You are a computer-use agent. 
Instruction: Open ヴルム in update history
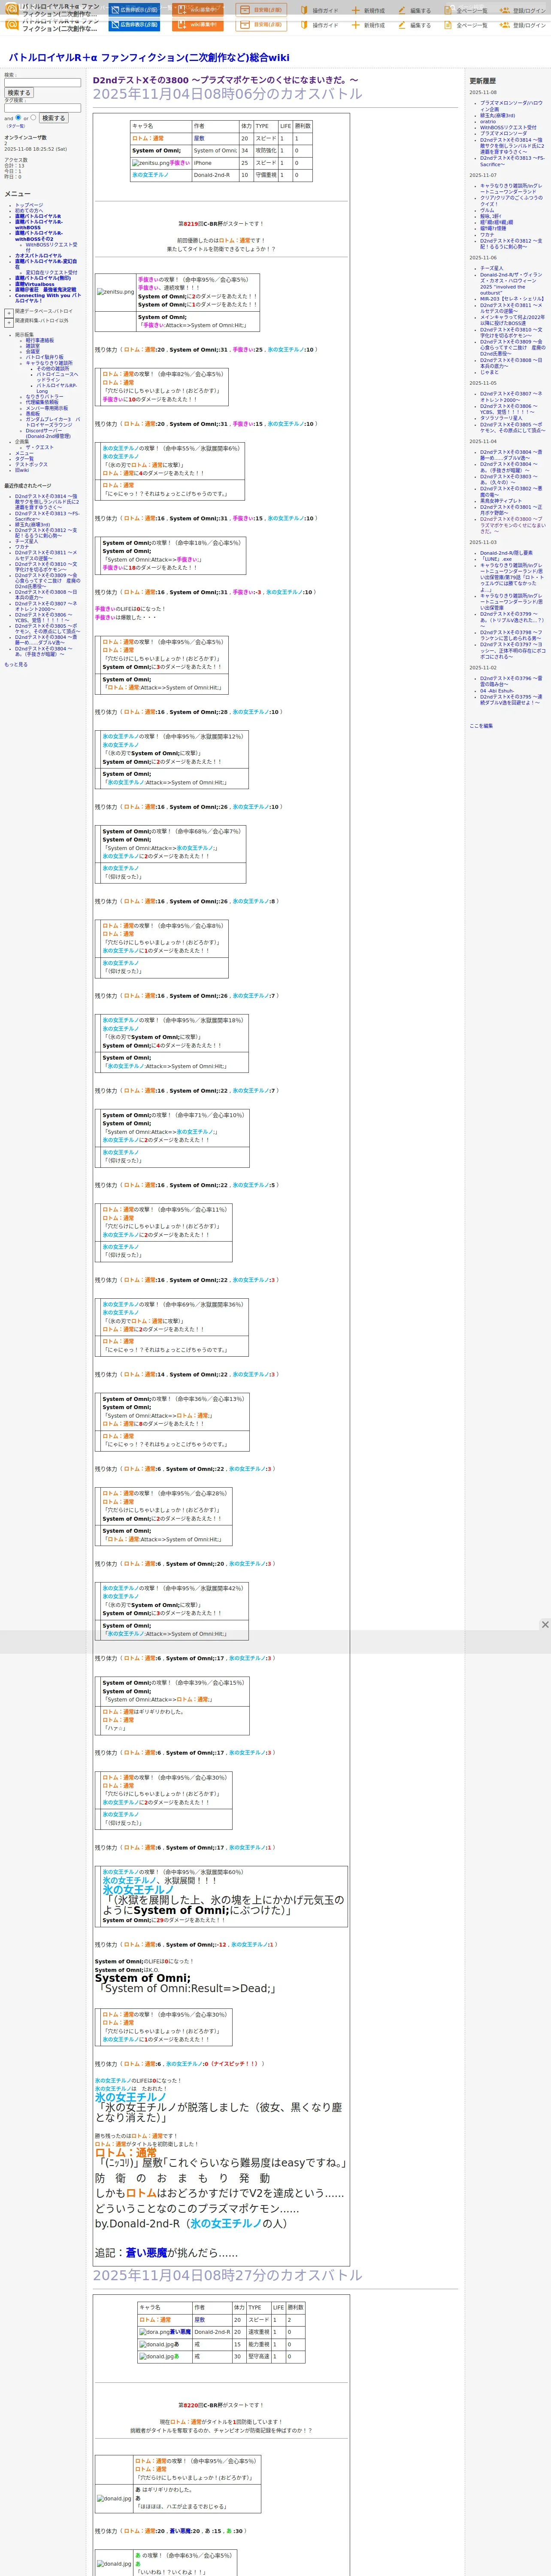487,210
